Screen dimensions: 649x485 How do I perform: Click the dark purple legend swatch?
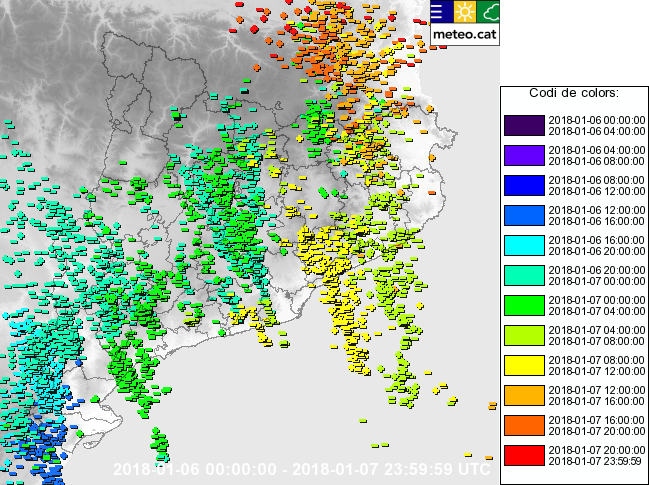coord(525,125)
